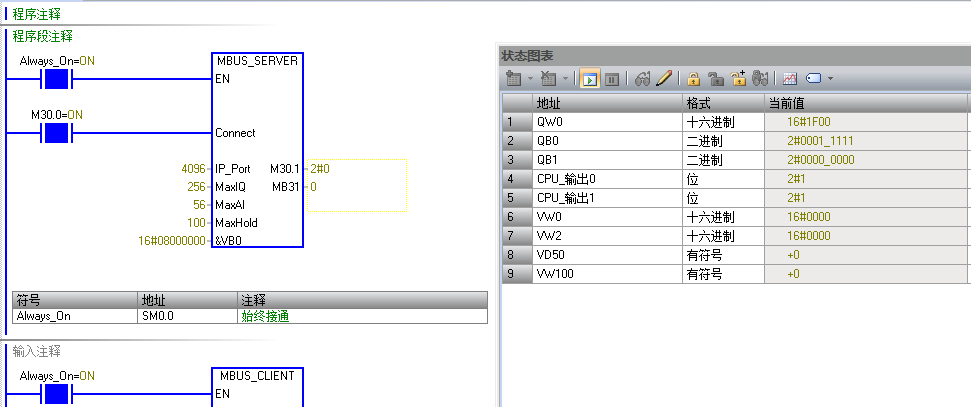Click the single read glasses icon
The height and width of the screenshot is (407, 971).
click(x=643, y=78)
